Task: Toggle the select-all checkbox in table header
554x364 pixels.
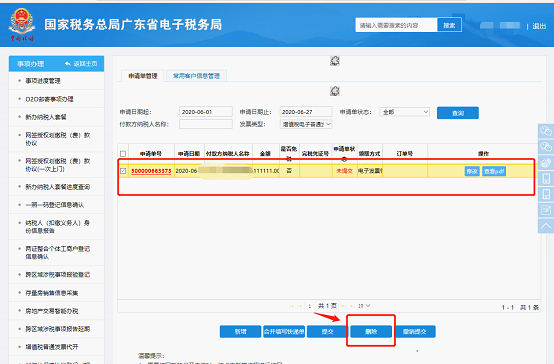Action: (x=123, y=154)
